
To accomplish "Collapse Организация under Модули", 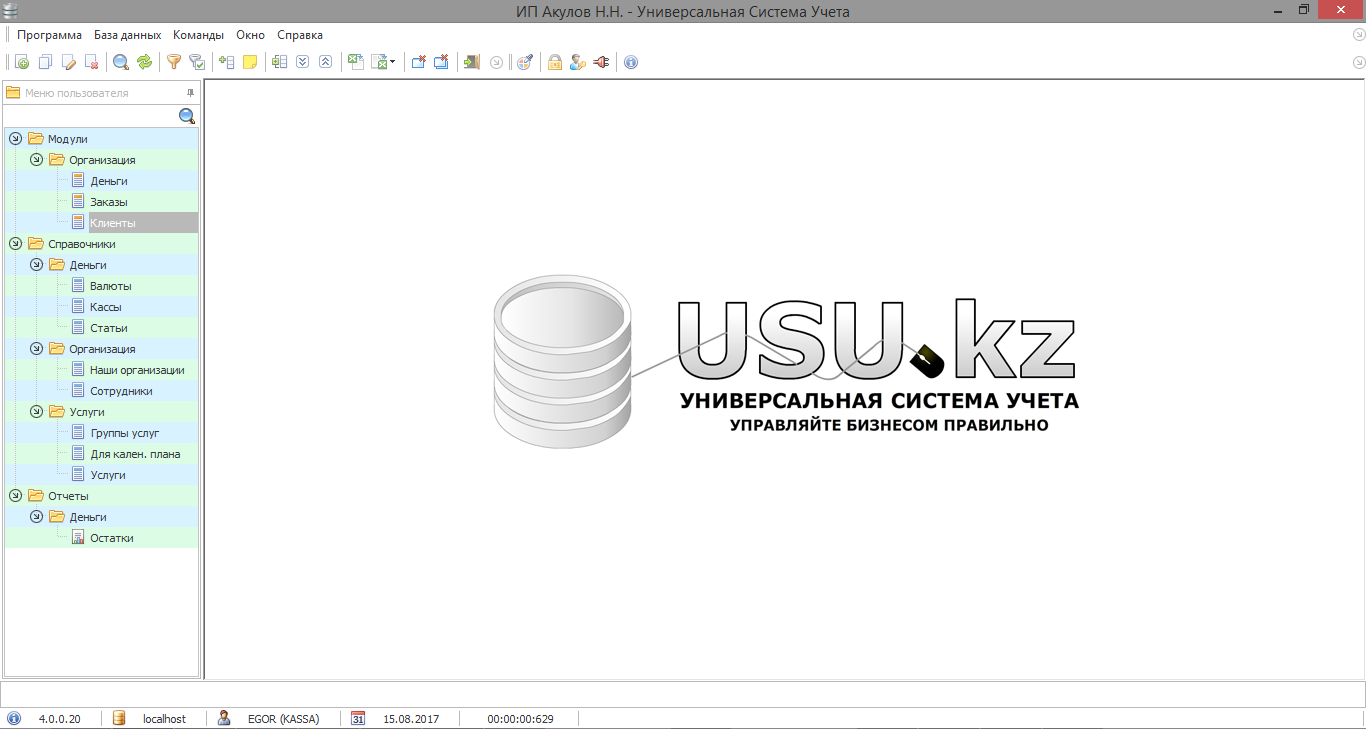I will (36, 160).
